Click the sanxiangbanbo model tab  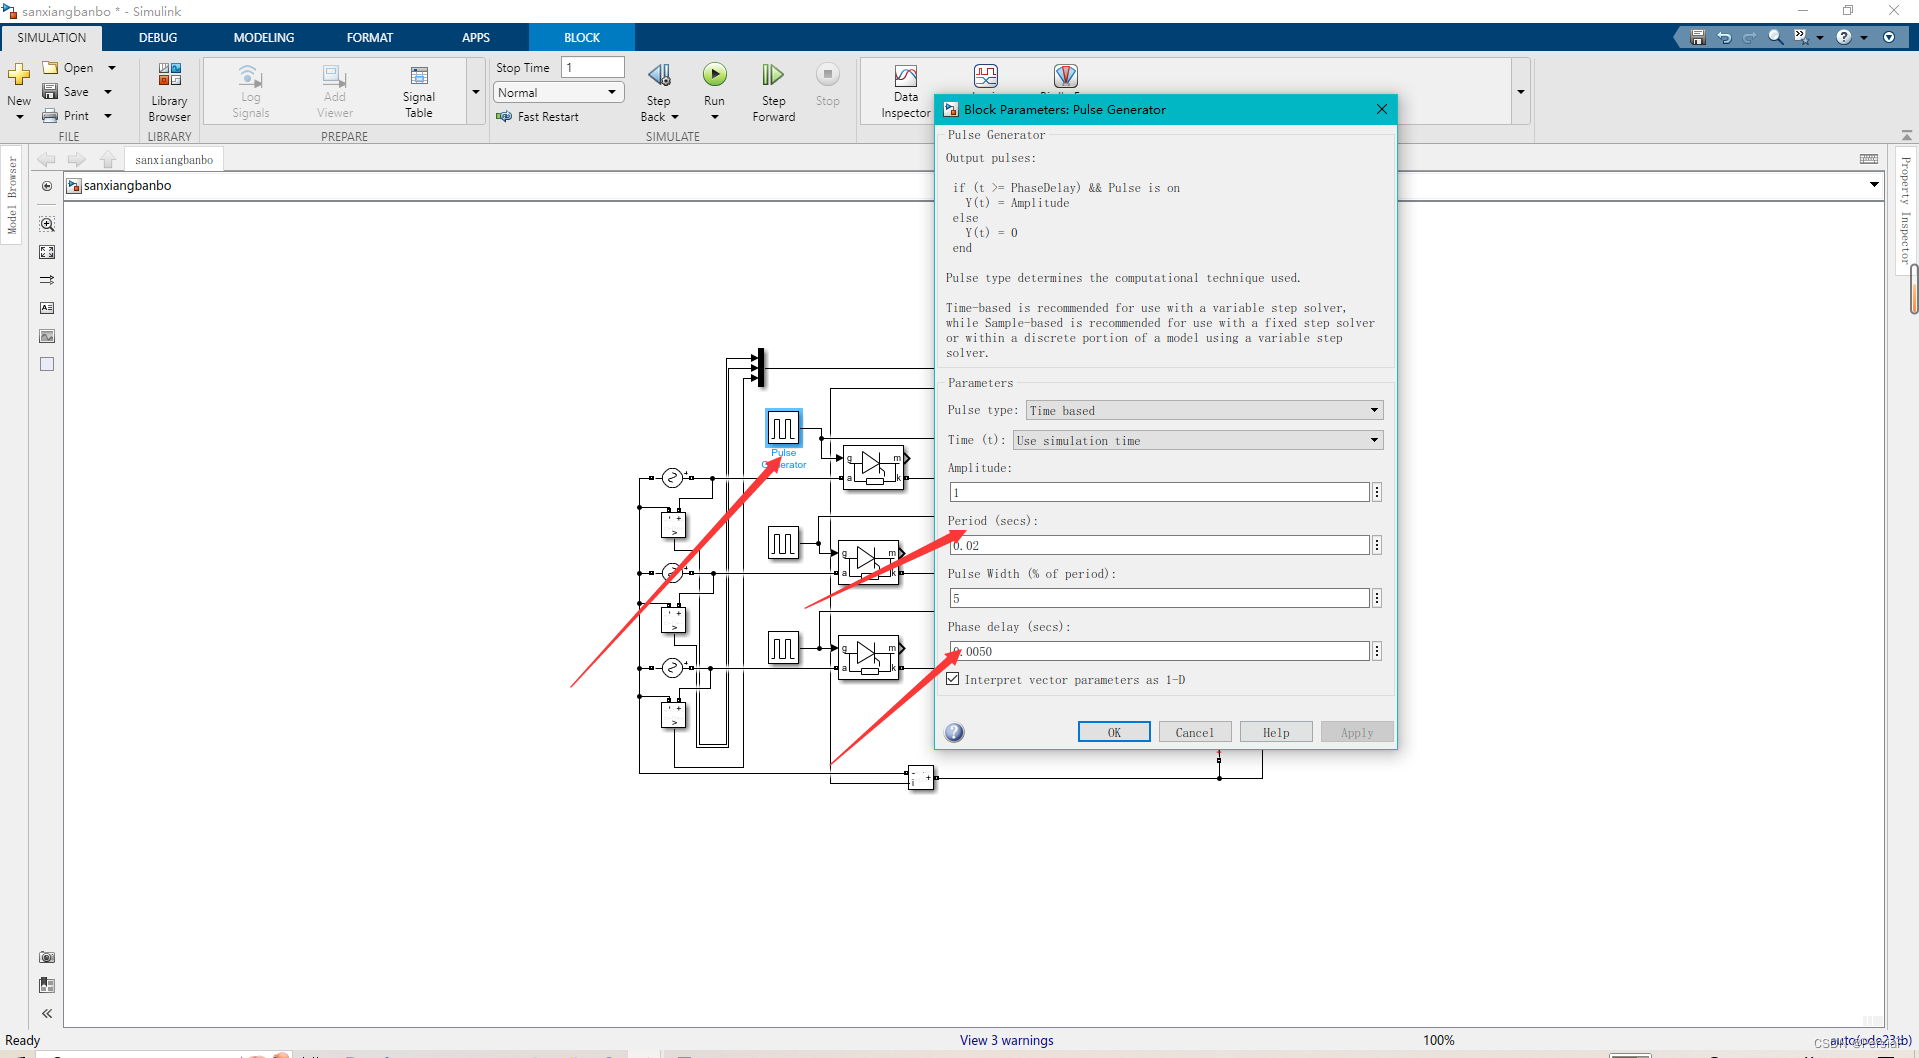(x=174, y=160)
